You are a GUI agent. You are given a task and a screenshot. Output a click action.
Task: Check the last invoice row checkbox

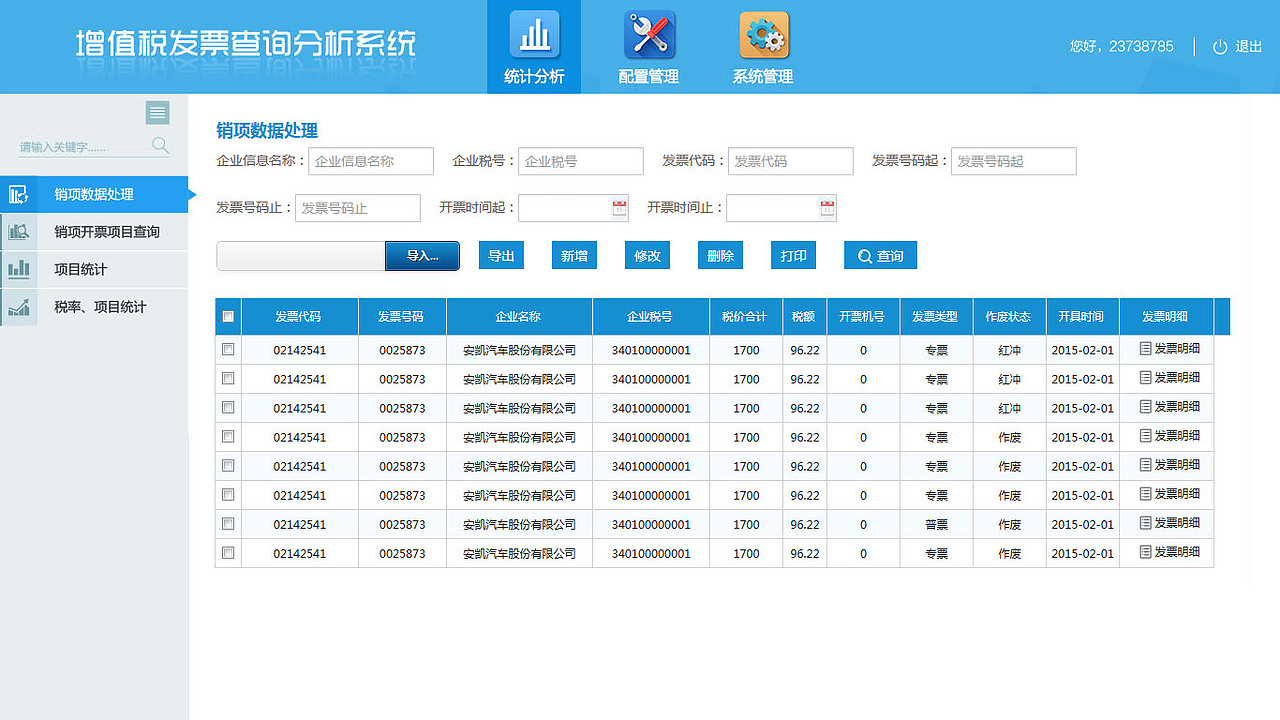tap(228, 552)
